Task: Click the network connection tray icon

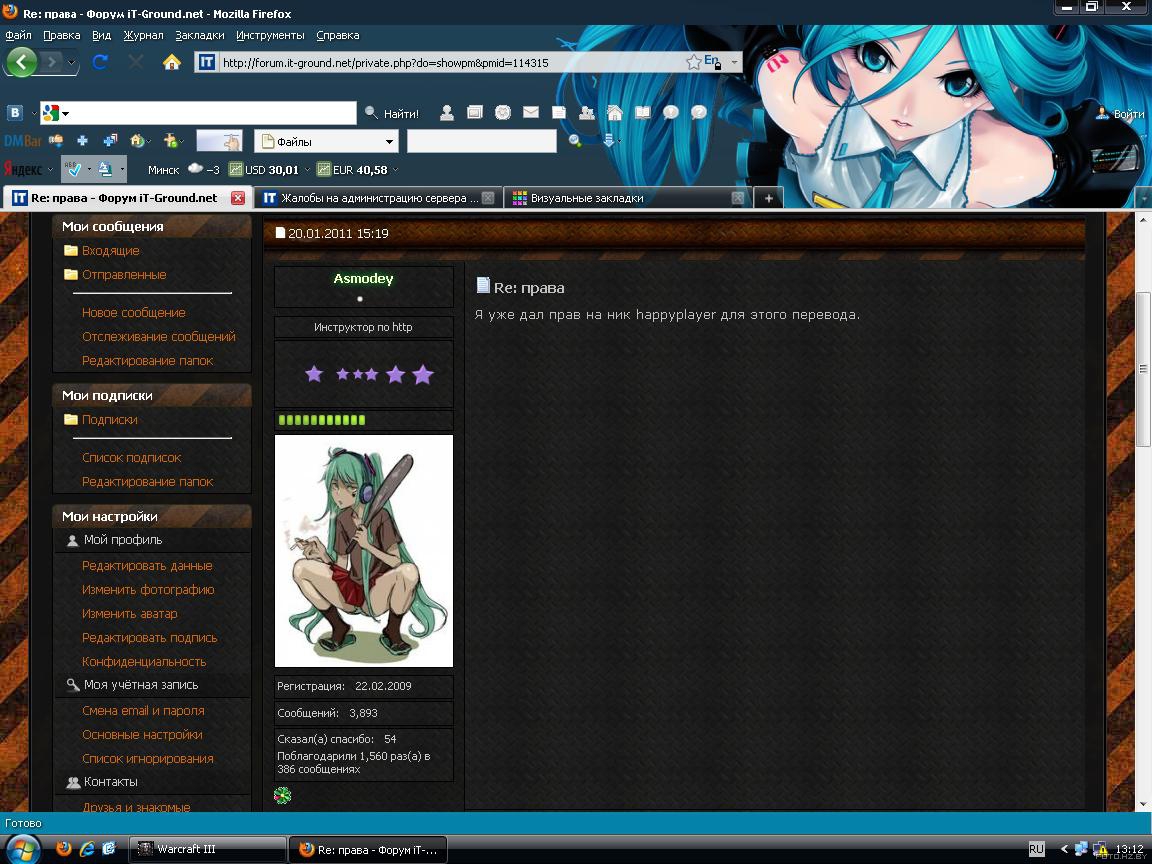Action: 1081,849
